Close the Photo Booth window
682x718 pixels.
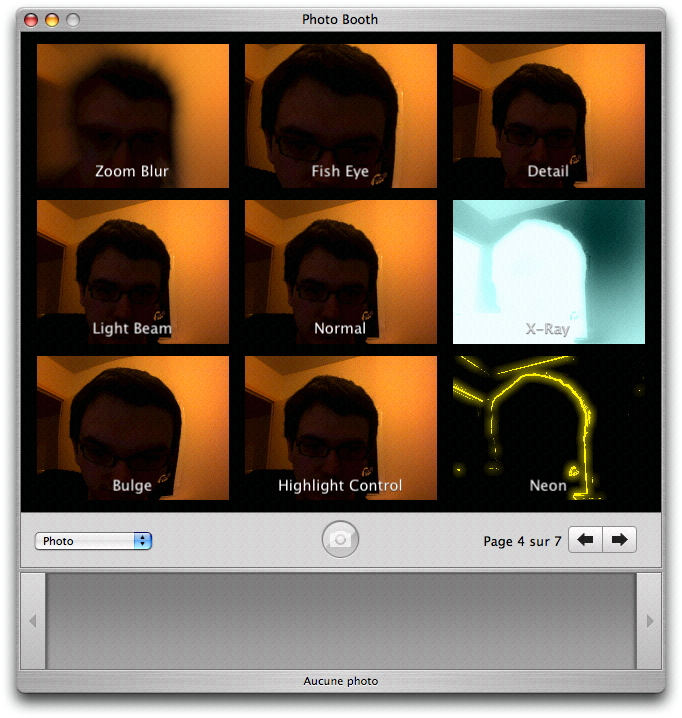point(31,20)
